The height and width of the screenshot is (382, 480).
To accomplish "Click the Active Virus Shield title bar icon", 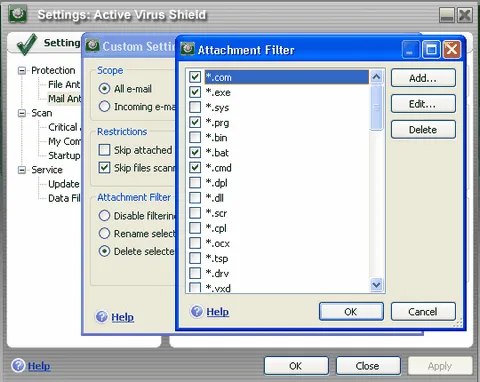I will [x=18, y=14].
